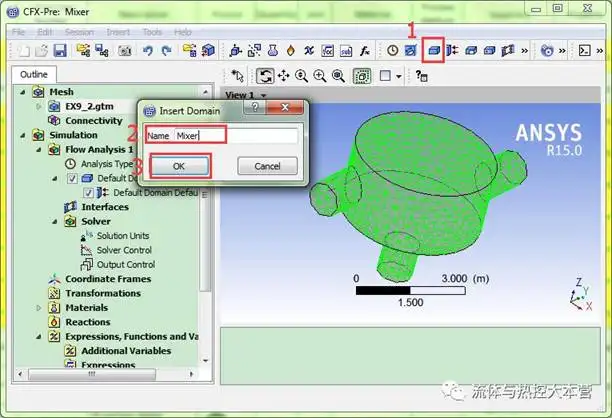Click the selection pointer tool icon
Image resolution: width=612 pixels, height=418 pixels.
pyautogui.click(x=237, y=76)
